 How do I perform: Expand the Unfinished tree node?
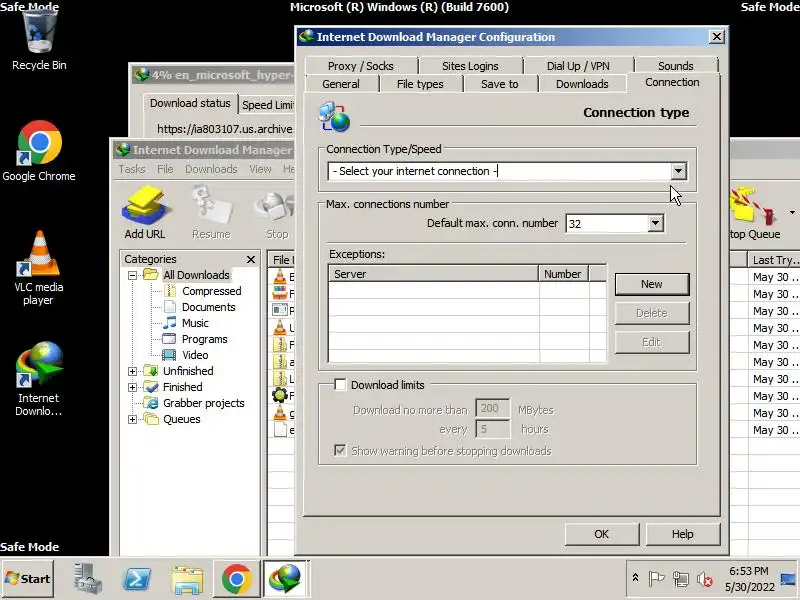coord(133,371)
